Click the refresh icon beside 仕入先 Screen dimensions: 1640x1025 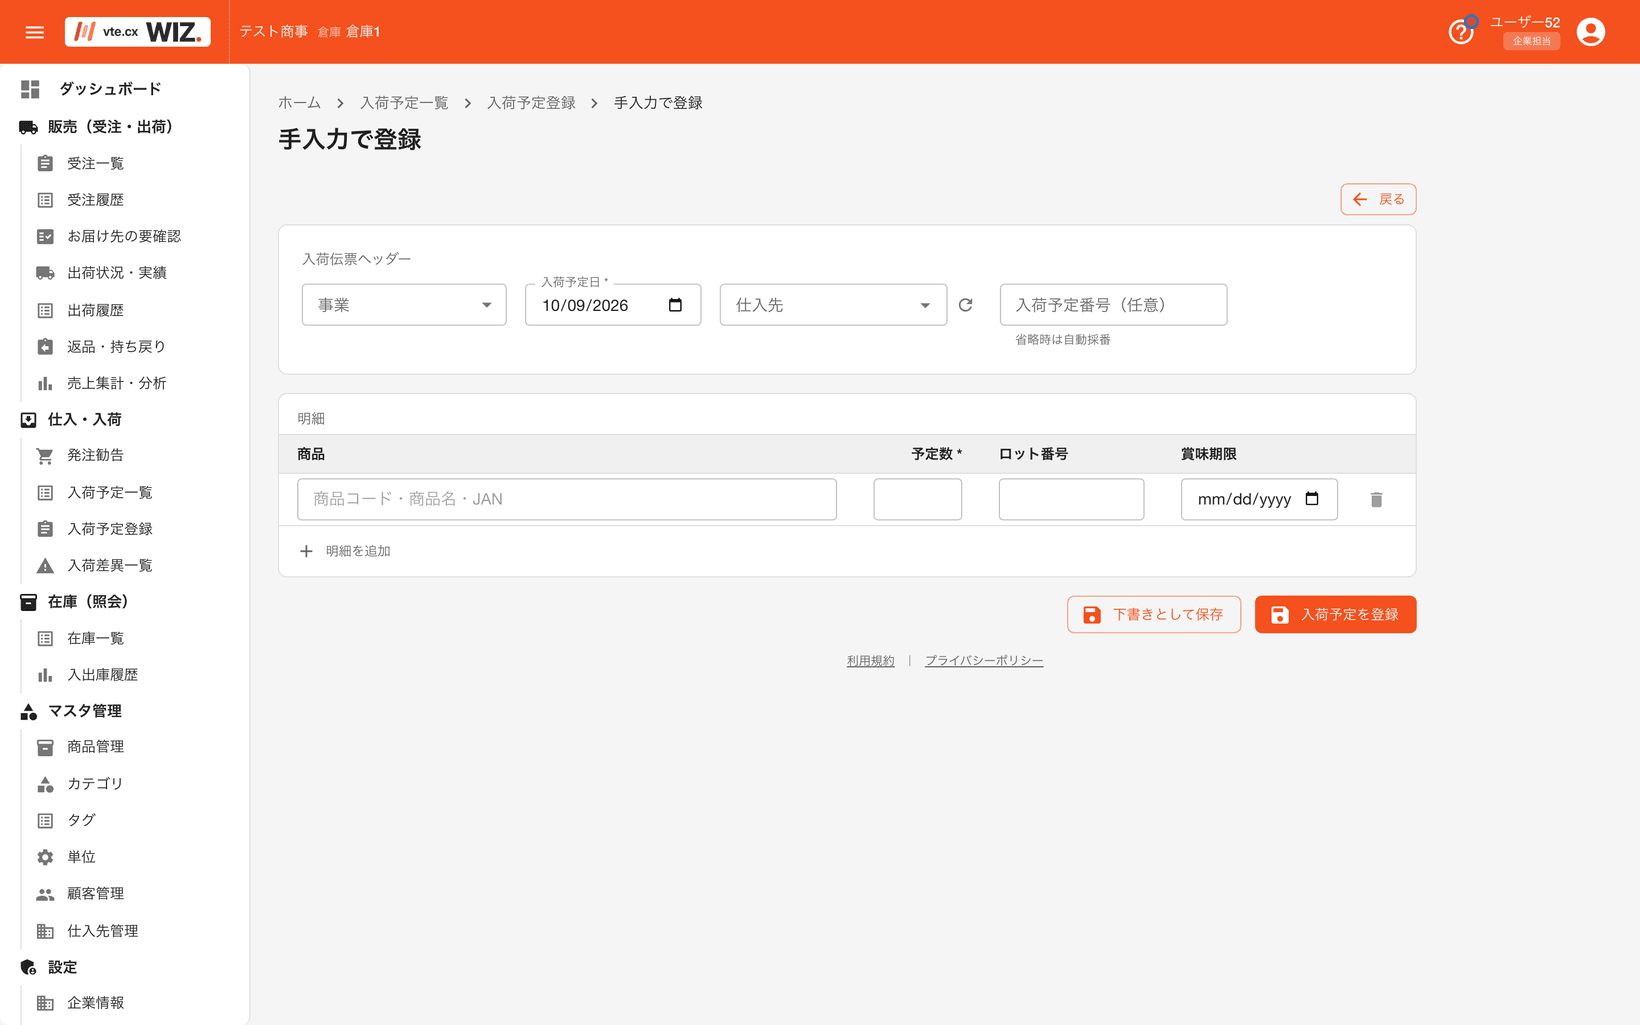coord(966,305)
